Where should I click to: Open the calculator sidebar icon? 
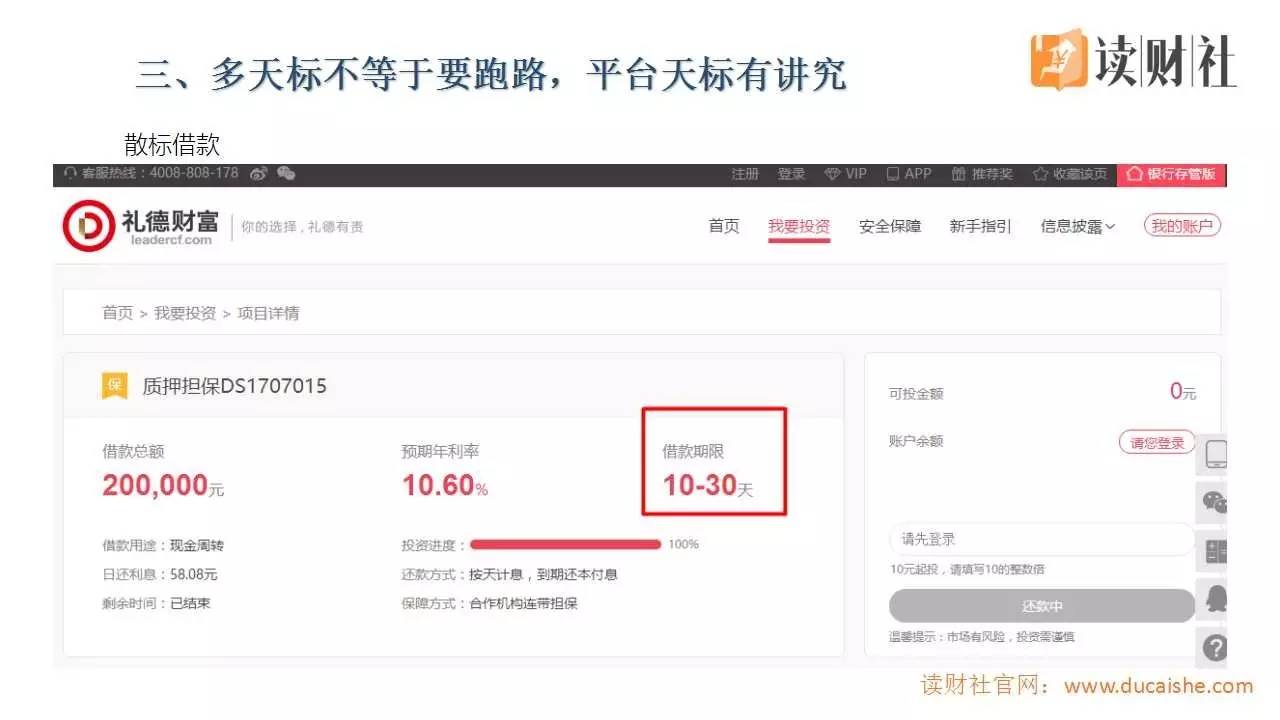[x=1215, y=551]
